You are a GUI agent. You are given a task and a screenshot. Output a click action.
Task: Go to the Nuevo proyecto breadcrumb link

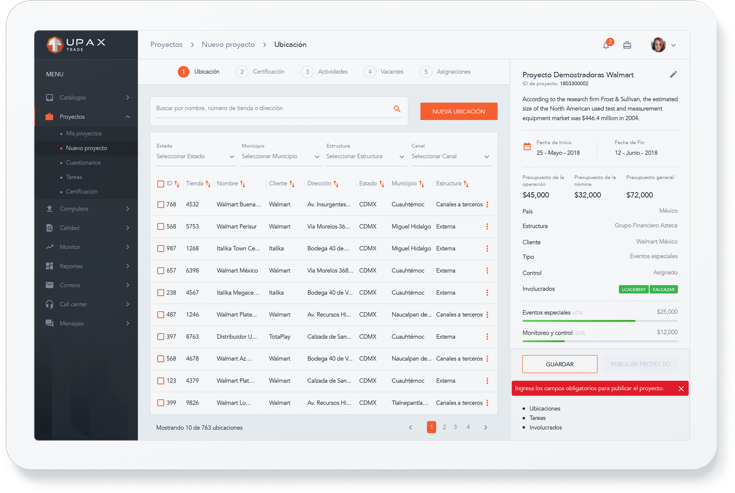228,45
